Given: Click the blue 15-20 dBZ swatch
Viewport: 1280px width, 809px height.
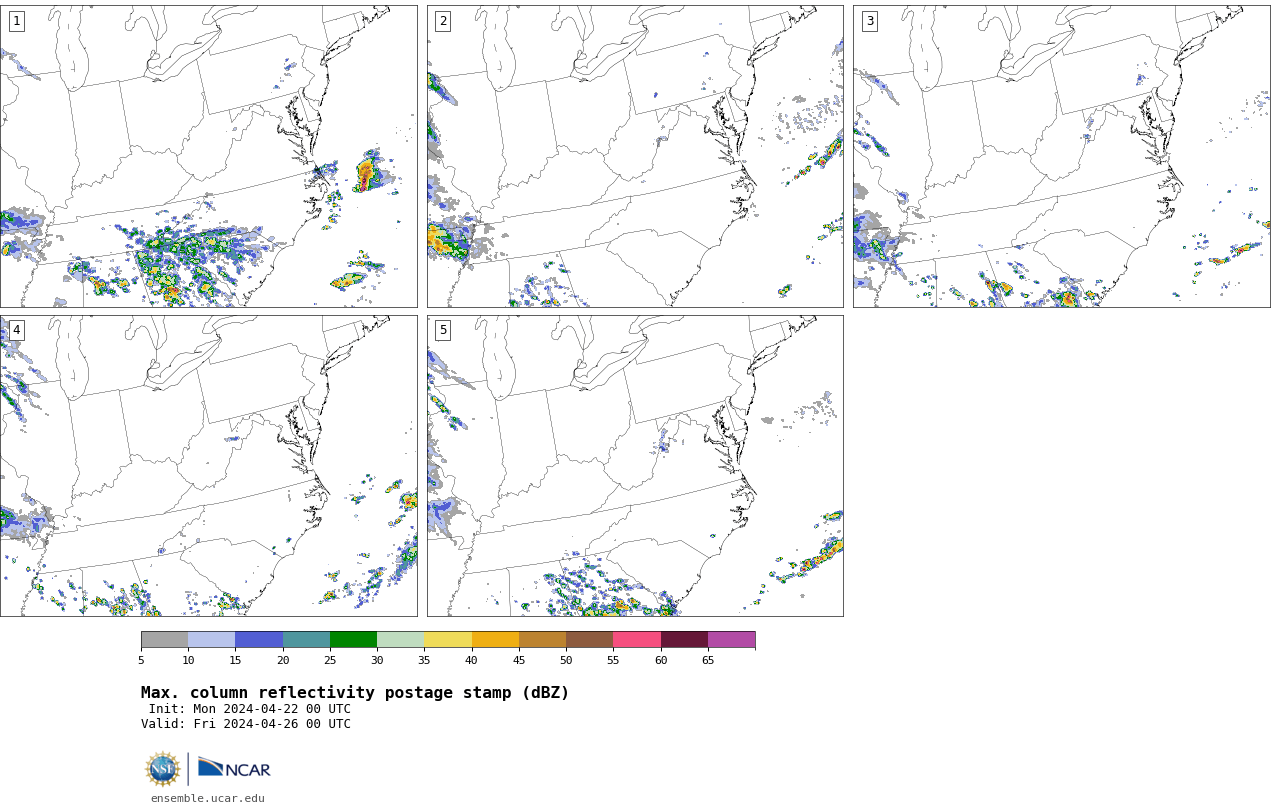Looking at the screenshot, I should pos(259,640).
